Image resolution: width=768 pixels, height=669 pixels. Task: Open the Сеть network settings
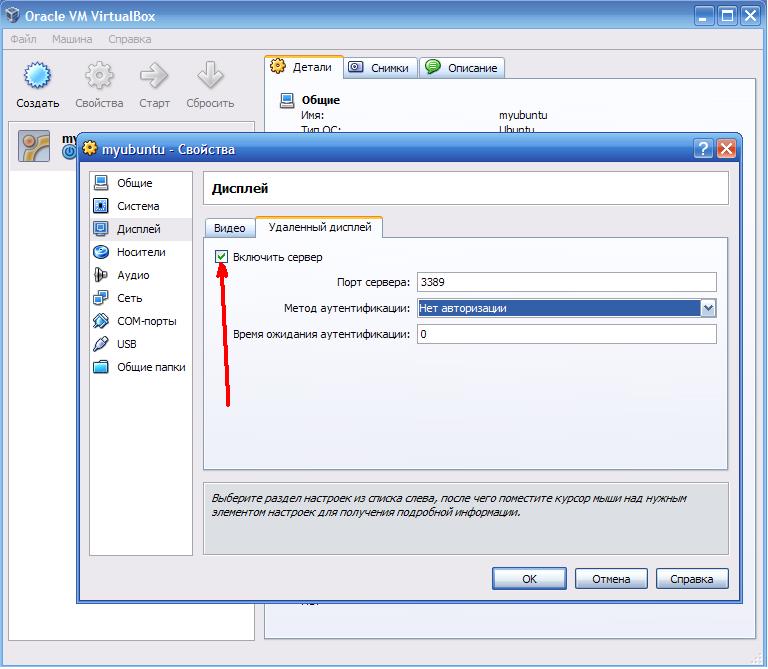tap(141, 298)
